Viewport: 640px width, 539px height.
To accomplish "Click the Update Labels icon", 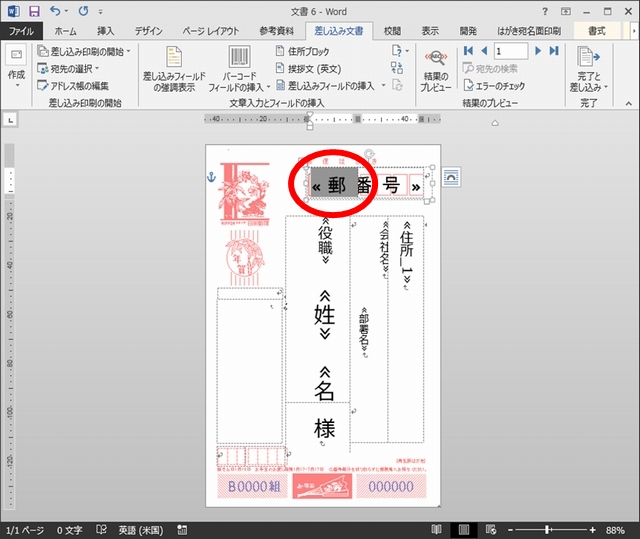I will pyautogui.click(x=397, y=85).
